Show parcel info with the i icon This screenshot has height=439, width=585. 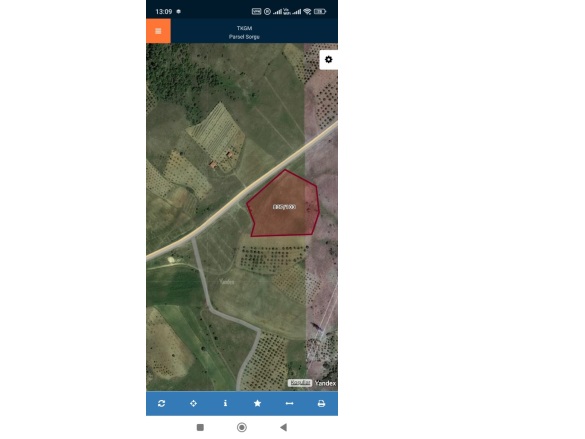(225, 403)
